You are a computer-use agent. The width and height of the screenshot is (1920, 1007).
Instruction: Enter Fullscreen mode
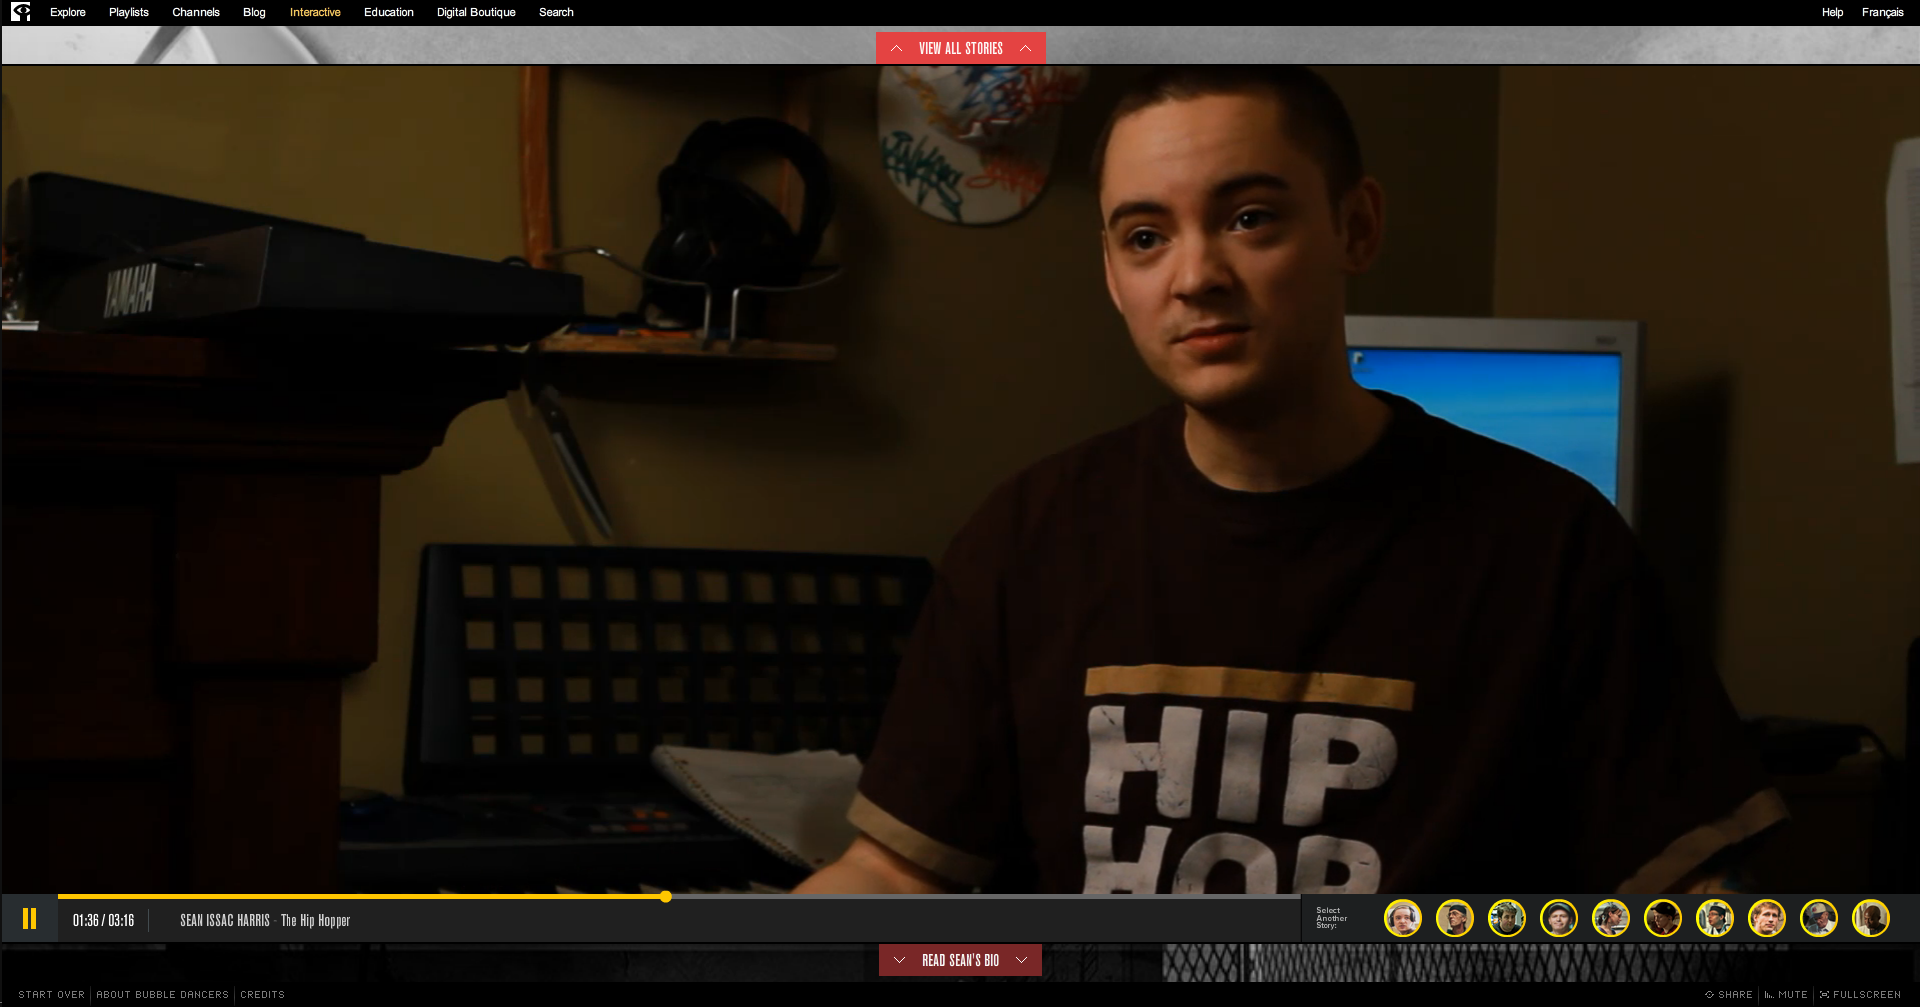(x=1861, y=995)
